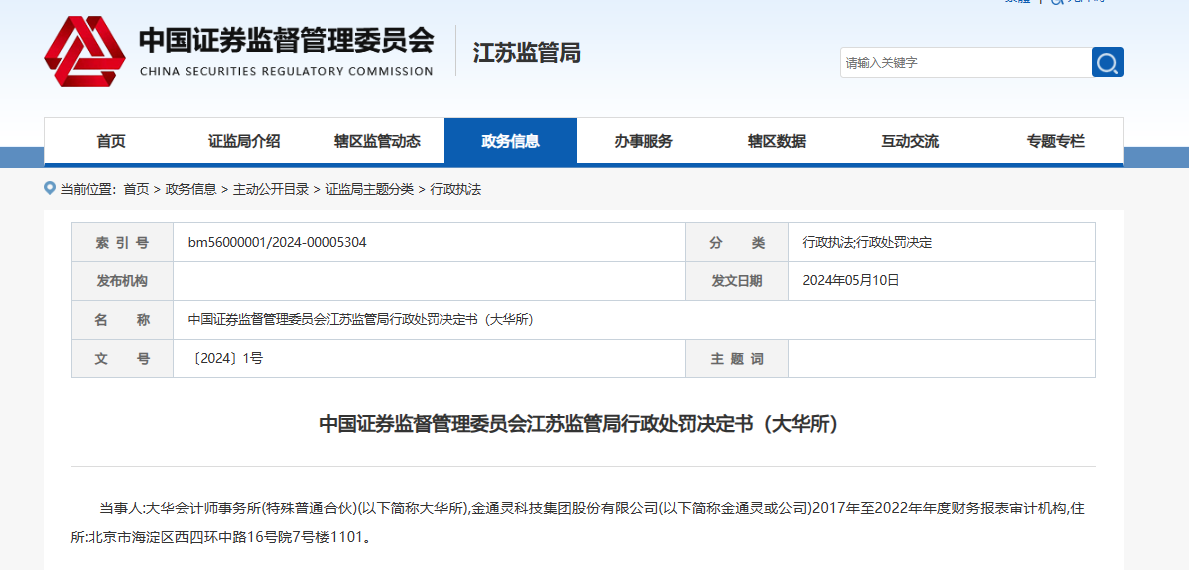Go to 政务信息 in the breadcrumb
The image size is (1189, 570).
click(x=190, y=189)
